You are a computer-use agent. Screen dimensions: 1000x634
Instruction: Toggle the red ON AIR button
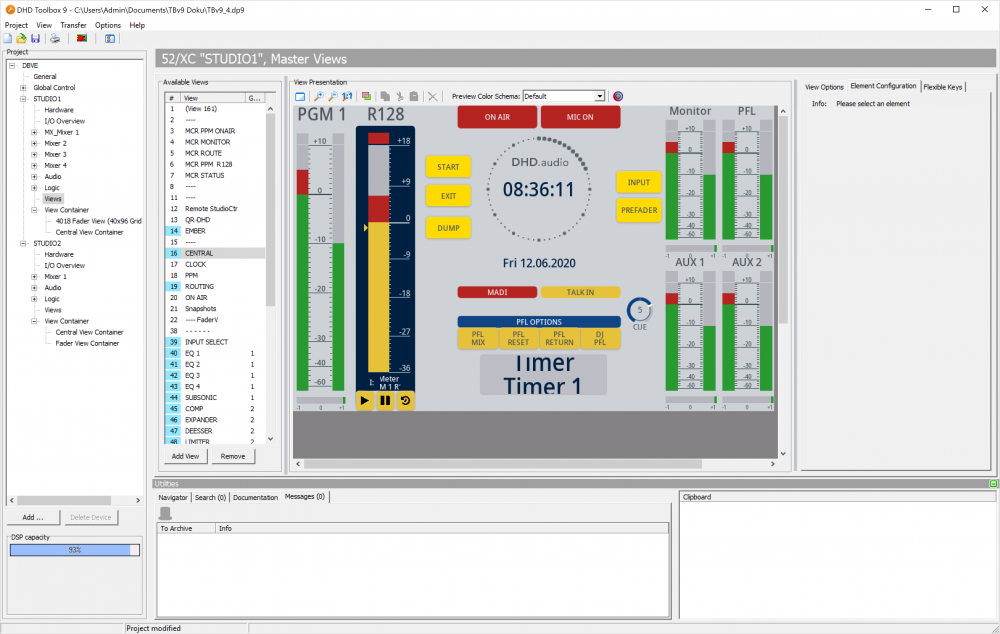(497, 117)
